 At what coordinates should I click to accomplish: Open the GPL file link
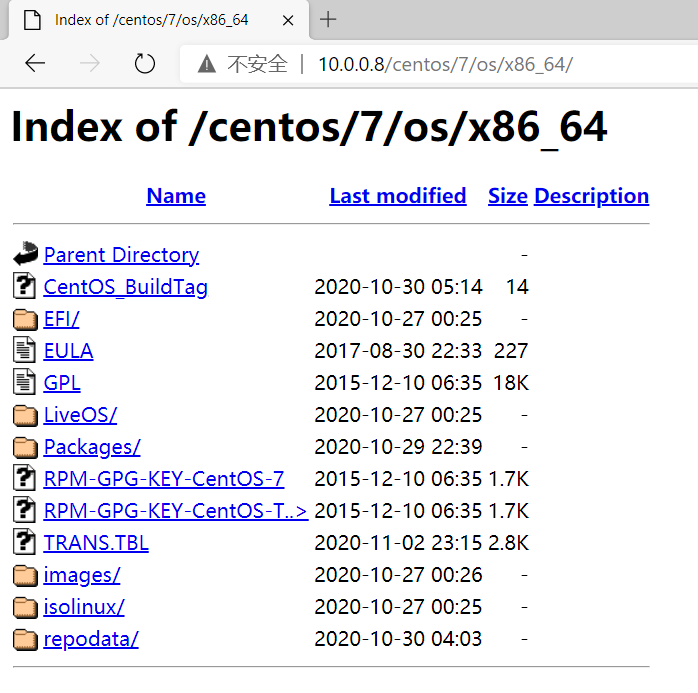click(x=62, y=383)
